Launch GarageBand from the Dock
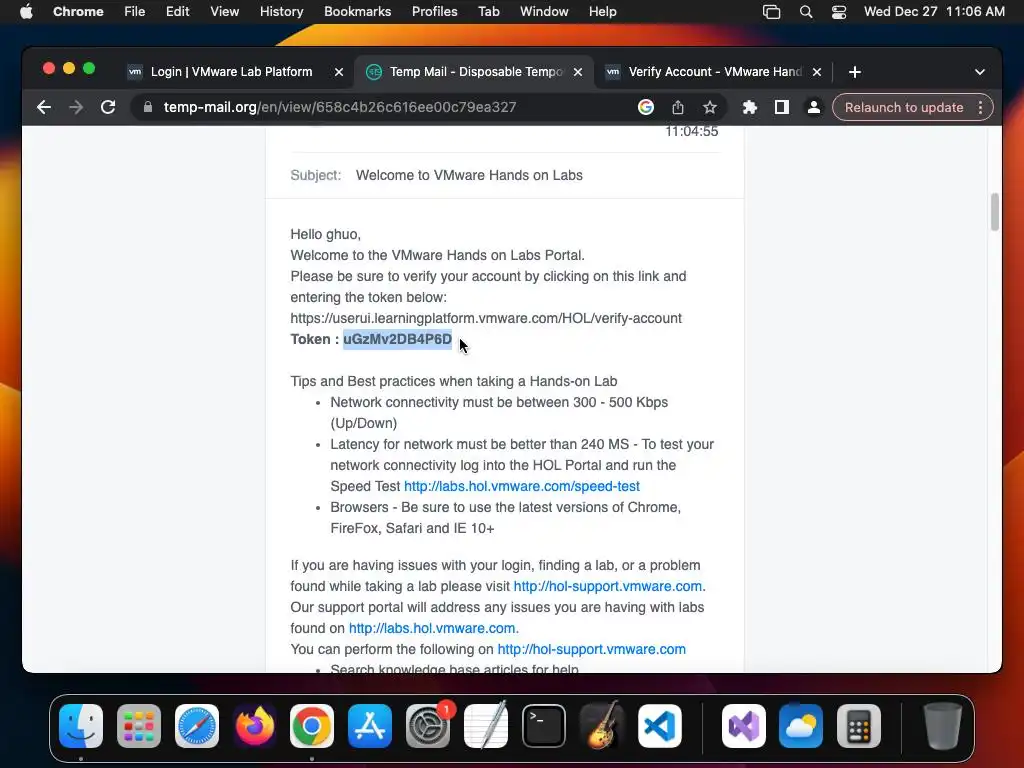The width and height of the screenshot is (1024, 768). [601, 726]
